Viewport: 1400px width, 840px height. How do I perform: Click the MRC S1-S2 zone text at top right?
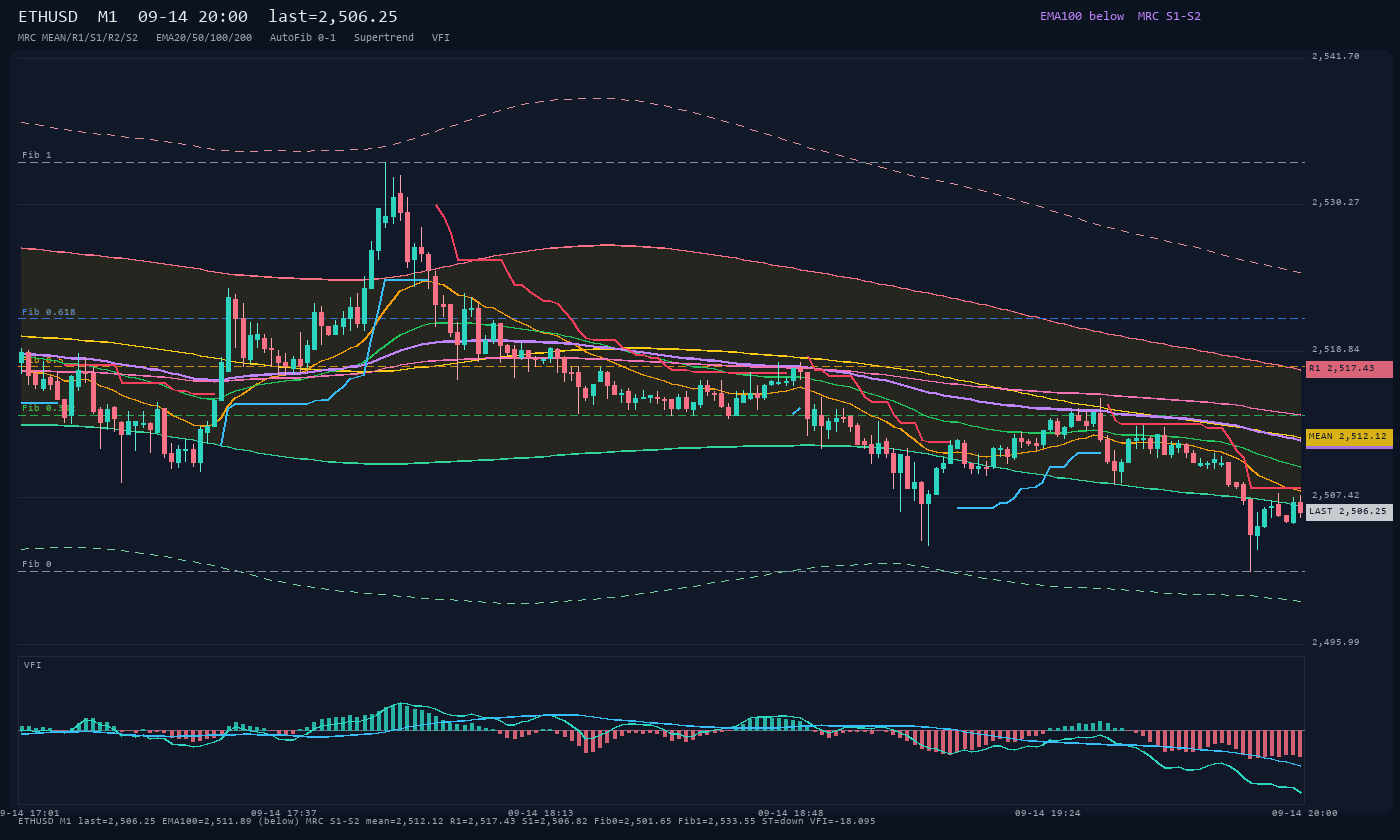coord(1169,16)
